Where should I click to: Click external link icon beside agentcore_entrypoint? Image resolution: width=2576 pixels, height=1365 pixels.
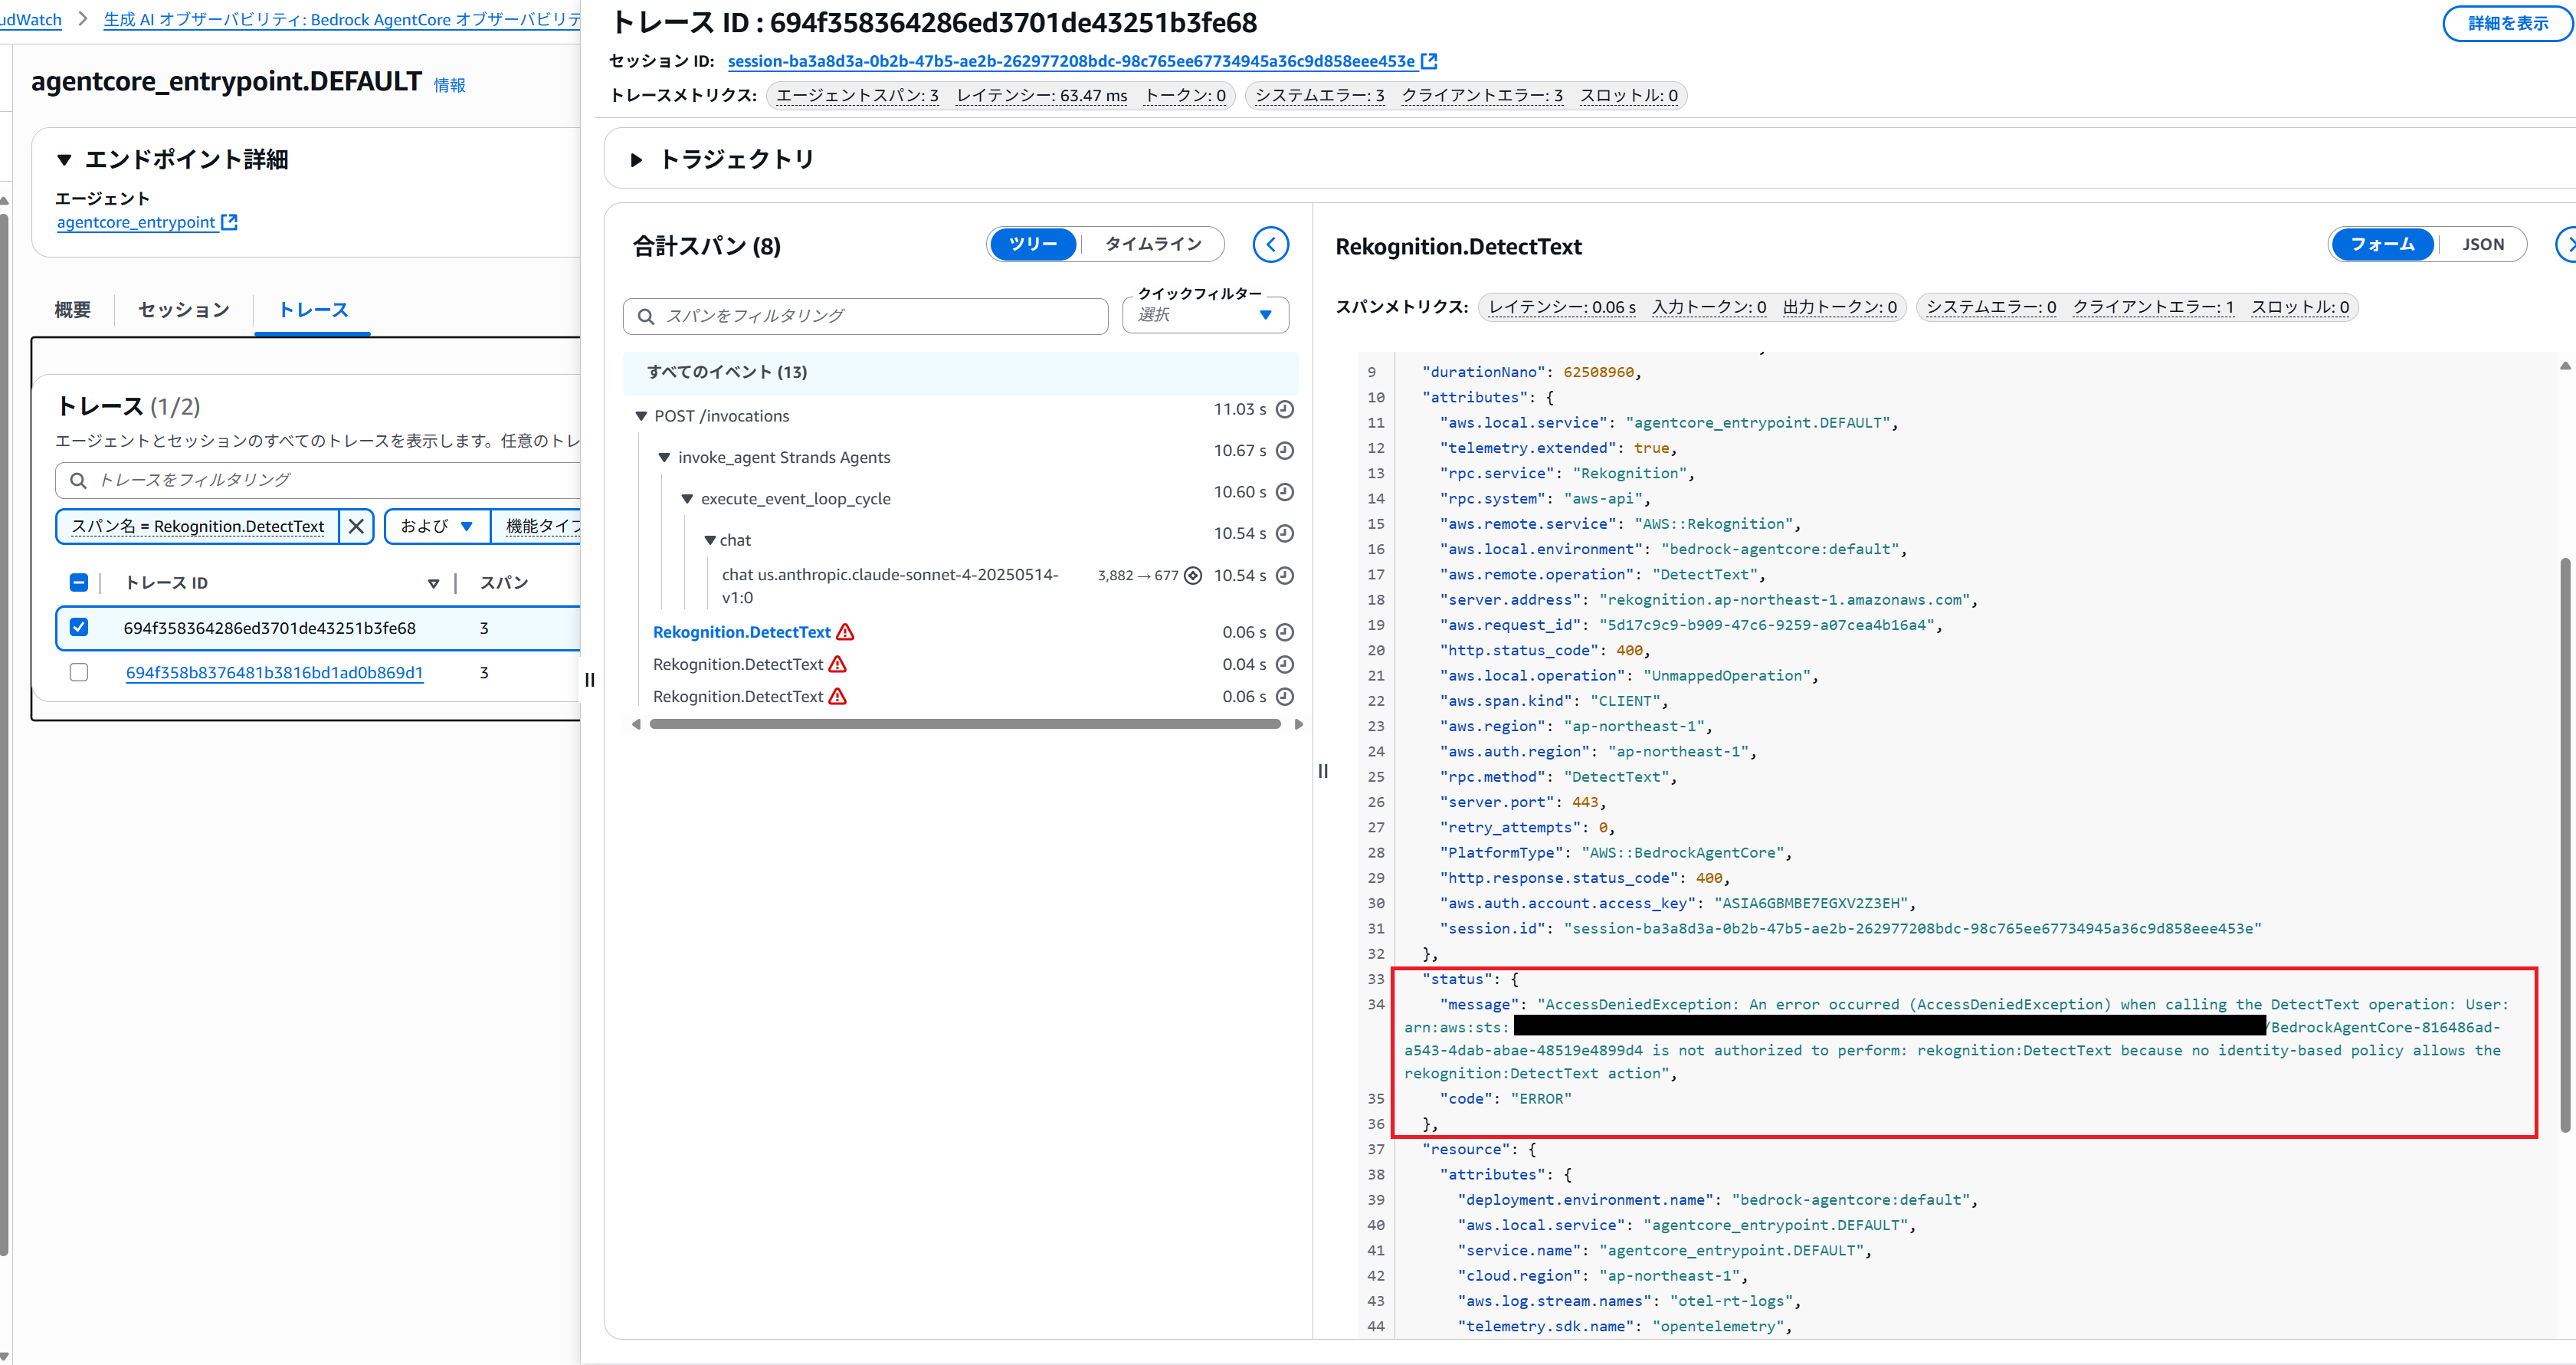(229, 222)
